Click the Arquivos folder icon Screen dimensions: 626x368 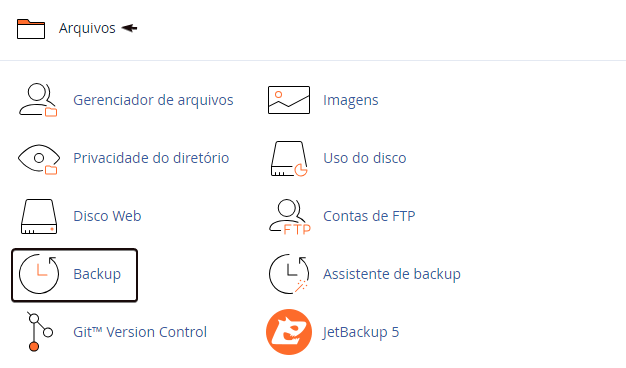click(x=31, y=29)
